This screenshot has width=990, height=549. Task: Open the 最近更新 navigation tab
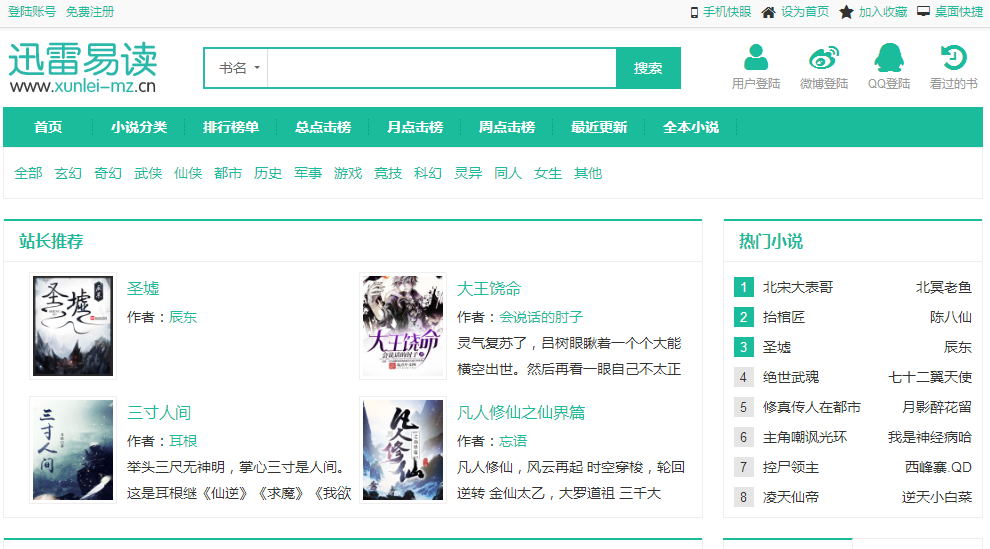tap(599, 127)
